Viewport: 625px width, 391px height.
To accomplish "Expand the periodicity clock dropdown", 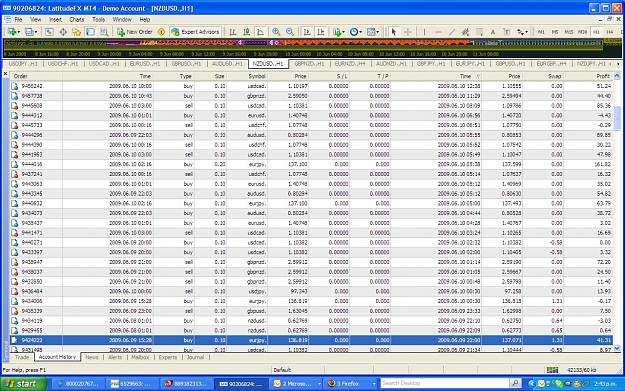I will click(360, 32).
